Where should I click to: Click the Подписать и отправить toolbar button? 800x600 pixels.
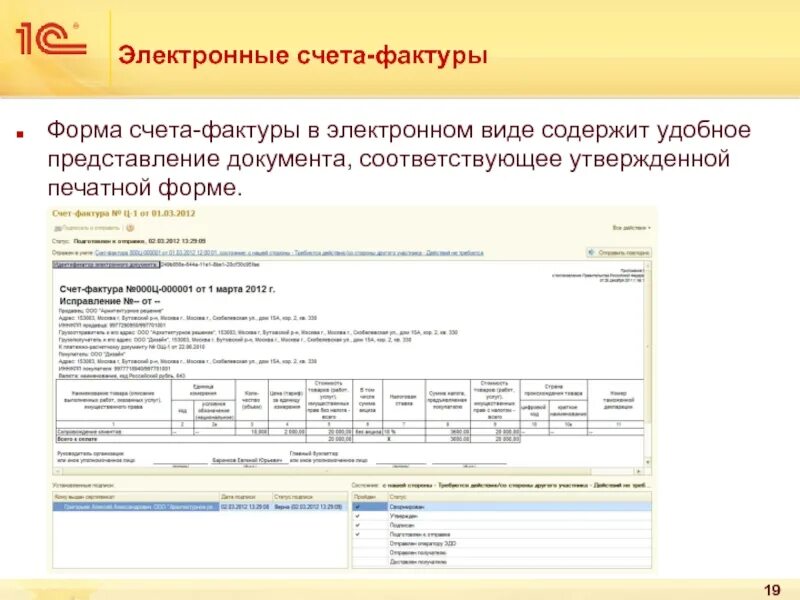[x=87, y=228]
